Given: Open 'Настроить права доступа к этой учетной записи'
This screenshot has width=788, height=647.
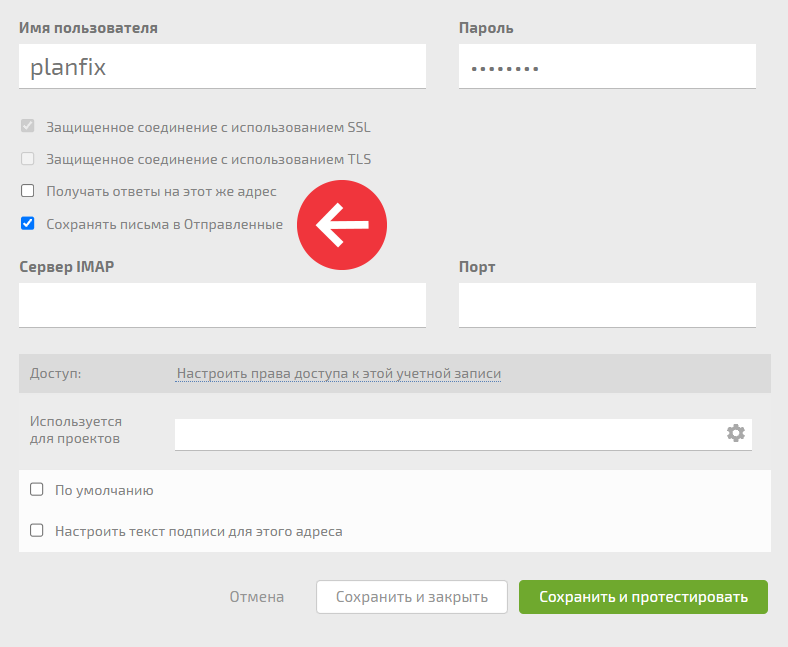Looking at the screenshot, I should click(339, 374).
